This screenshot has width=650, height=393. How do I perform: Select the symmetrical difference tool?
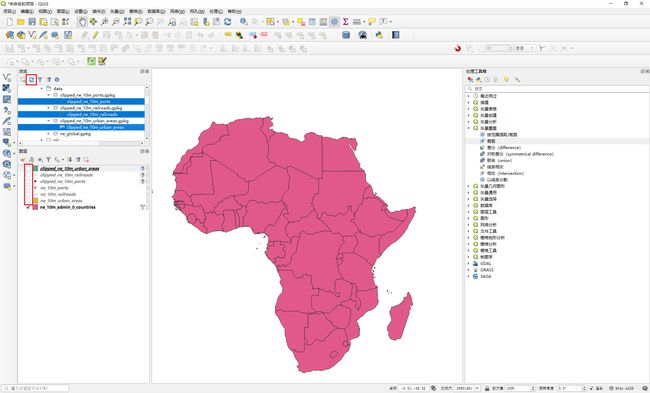(x=517, y=154)
